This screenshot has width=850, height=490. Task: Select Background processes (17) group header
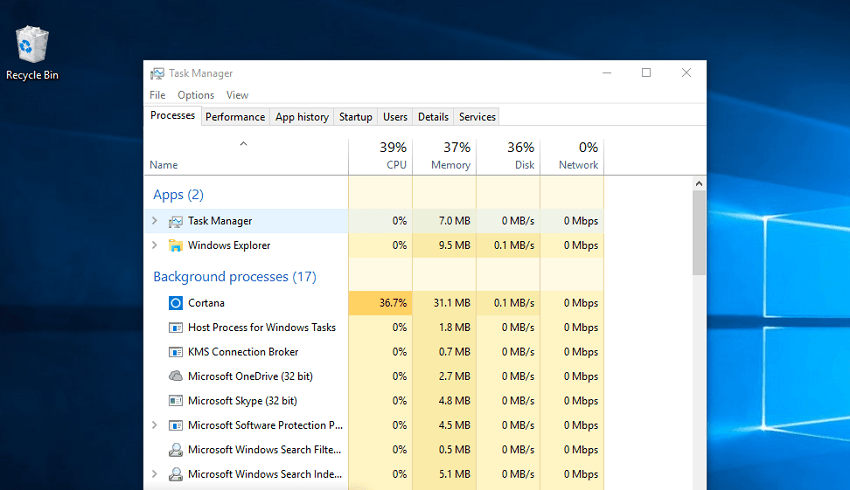pyautogui.click(x=235, y=276)
